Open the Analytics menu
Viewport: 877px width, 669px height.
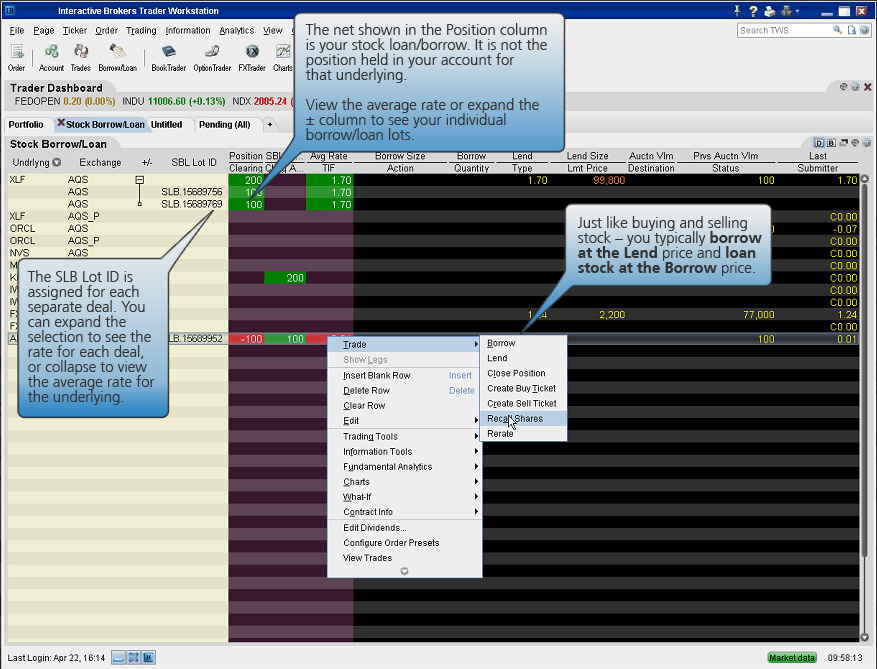tap(237, 30)
